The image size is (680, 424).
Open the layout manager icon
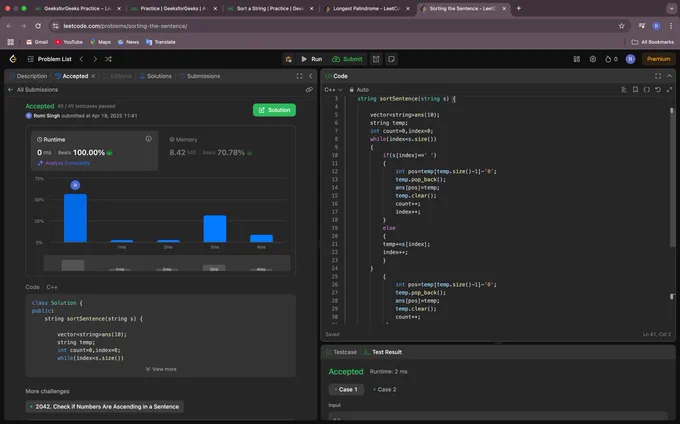pos(576,59)
